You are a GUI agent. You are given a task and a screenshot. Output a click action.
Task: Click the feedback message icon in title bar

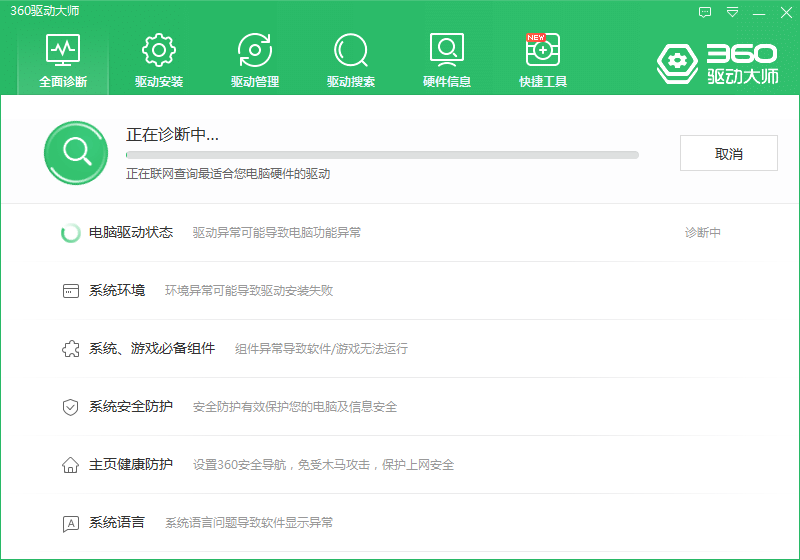(705, 12)
